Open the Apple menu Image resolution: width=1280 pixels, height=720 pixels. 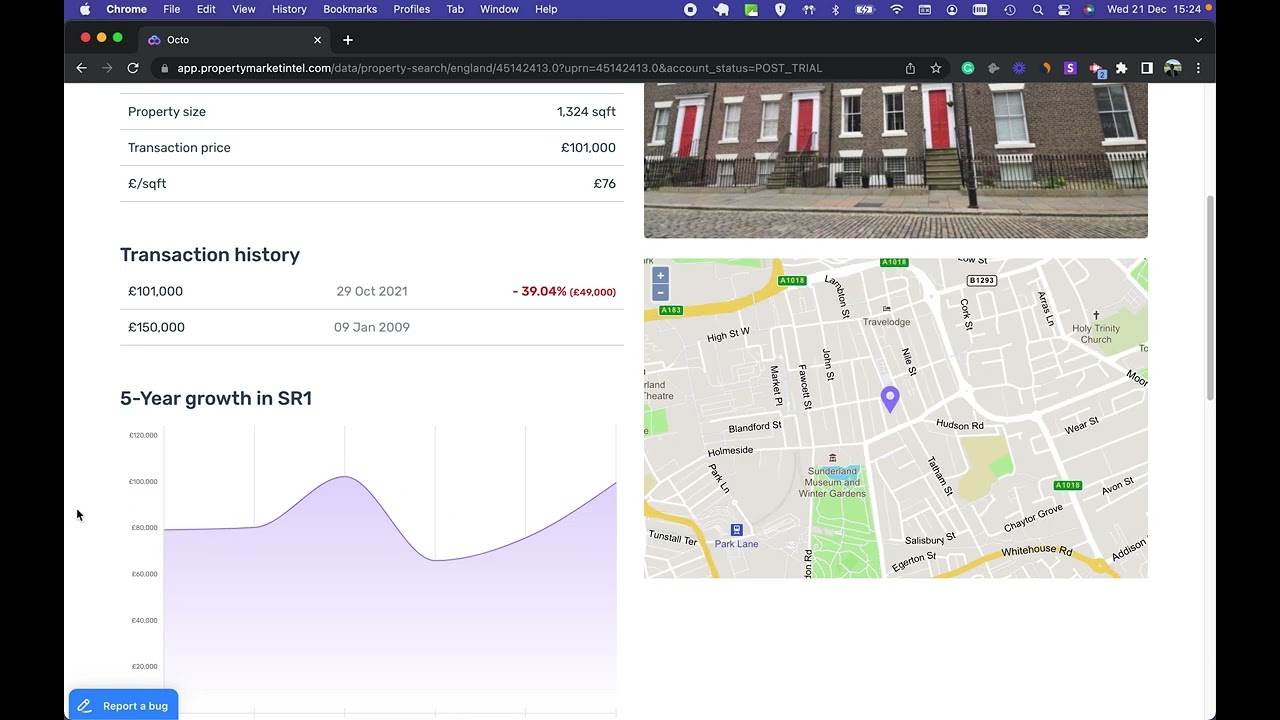85,9
